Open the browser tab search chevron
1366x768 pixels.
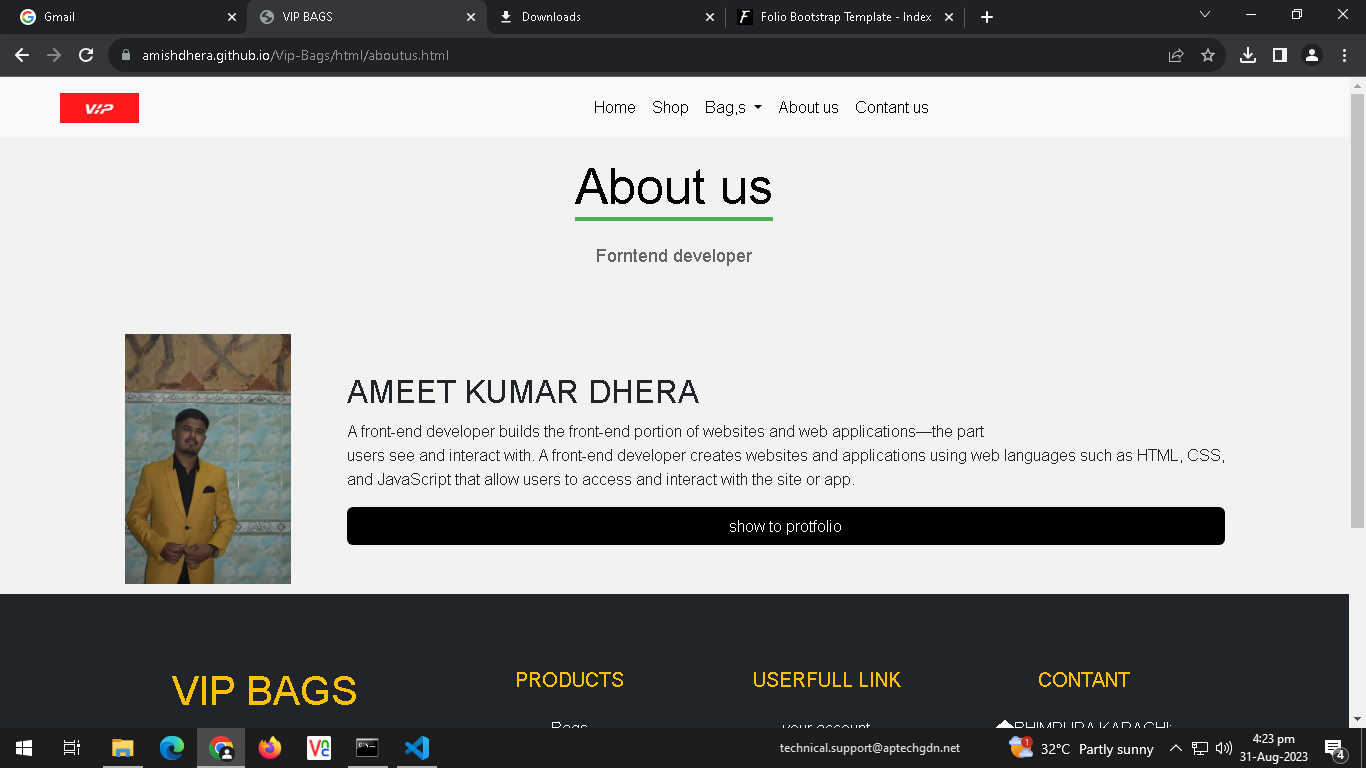(x=1205, y=16)
